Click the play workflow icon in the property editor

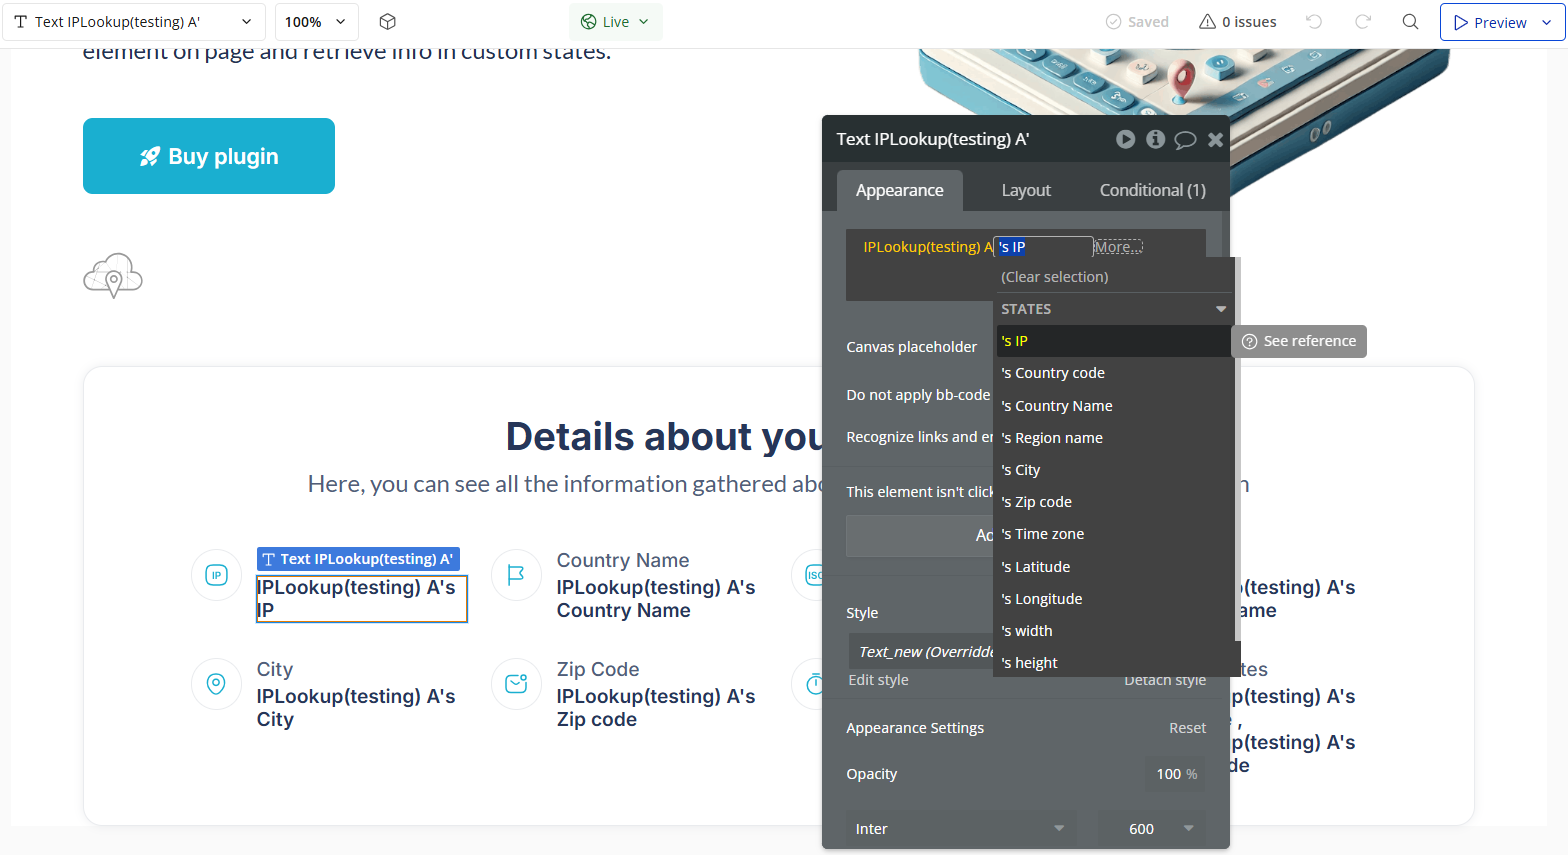1126,139
